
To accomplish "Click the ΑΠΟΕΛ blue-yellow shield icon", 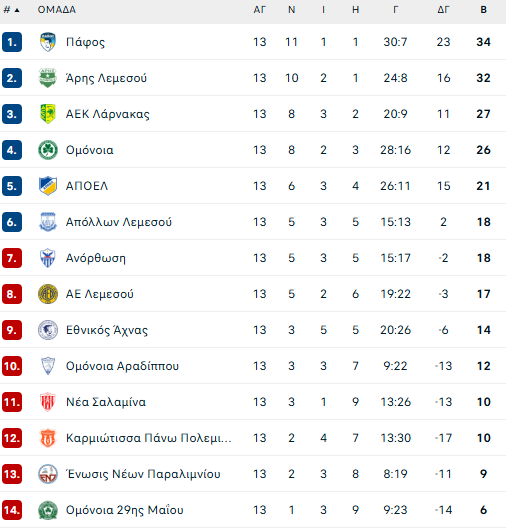I will point(47,186).
